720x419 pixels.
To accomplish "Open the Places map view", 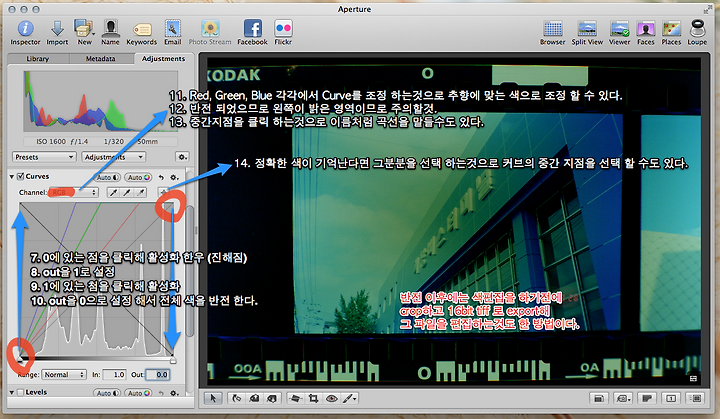I will 671,33.
